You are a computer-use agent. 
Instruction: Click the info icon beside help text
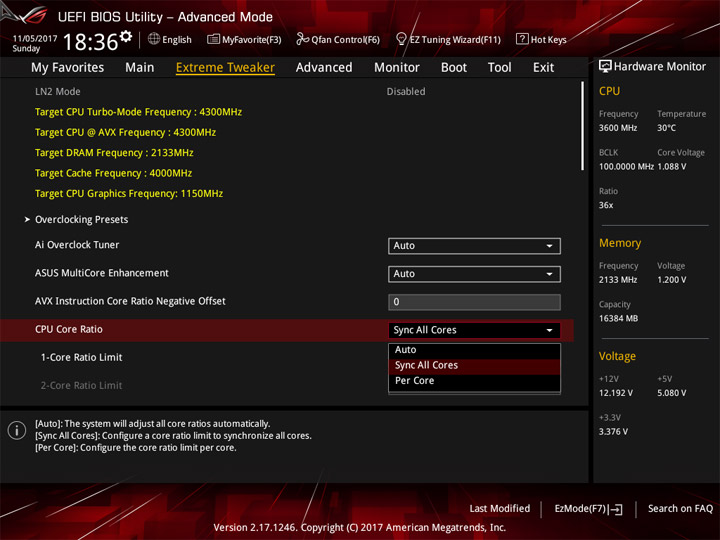point(17,430)
